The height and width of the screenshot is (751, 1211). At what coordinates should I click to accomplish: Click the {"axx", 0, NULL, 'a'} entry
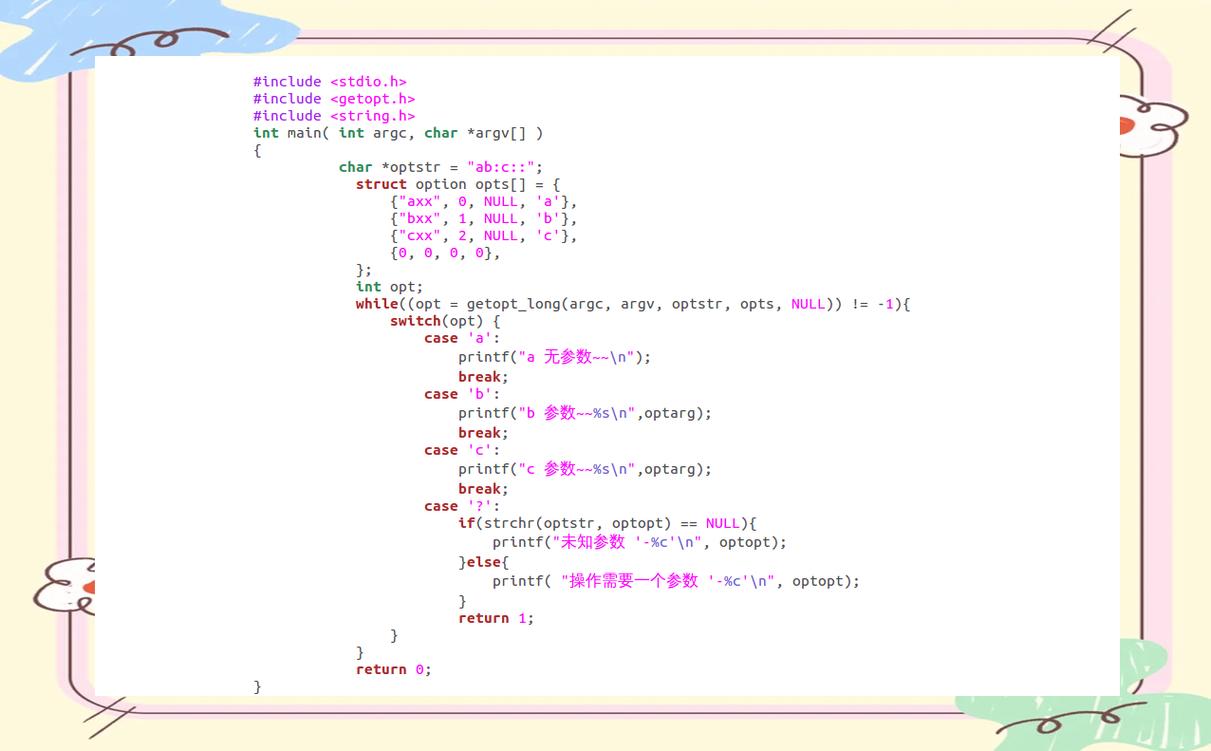tap(483, 202)
